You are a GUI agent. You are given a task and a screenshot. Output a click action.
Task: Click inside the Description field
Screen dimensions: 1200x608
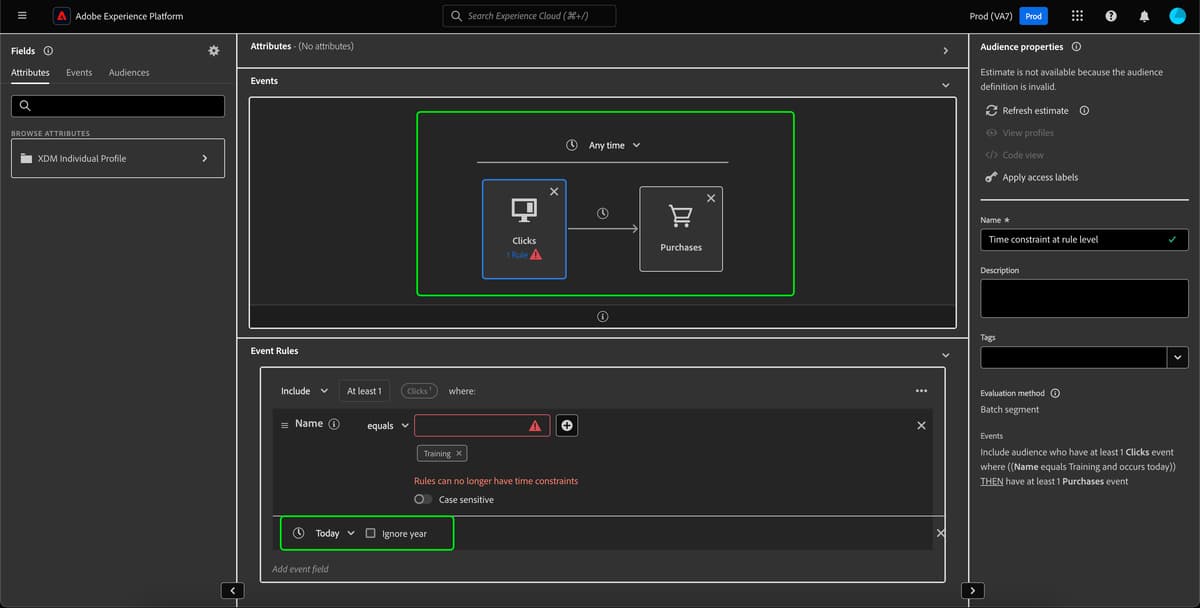coord(1084,297)
